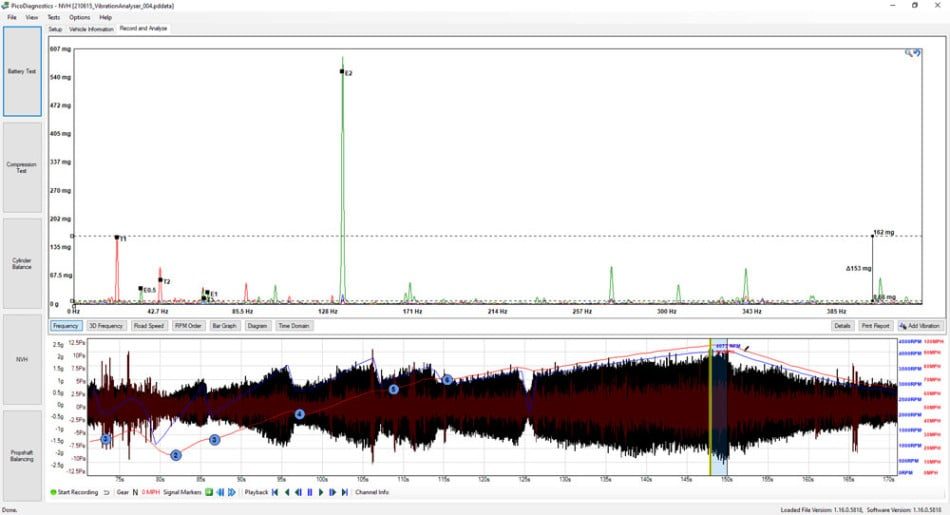The width and height of the screenshot is (950, 515).
Task: Select signal marker 4 on timeline
Action: click(299, 414)
